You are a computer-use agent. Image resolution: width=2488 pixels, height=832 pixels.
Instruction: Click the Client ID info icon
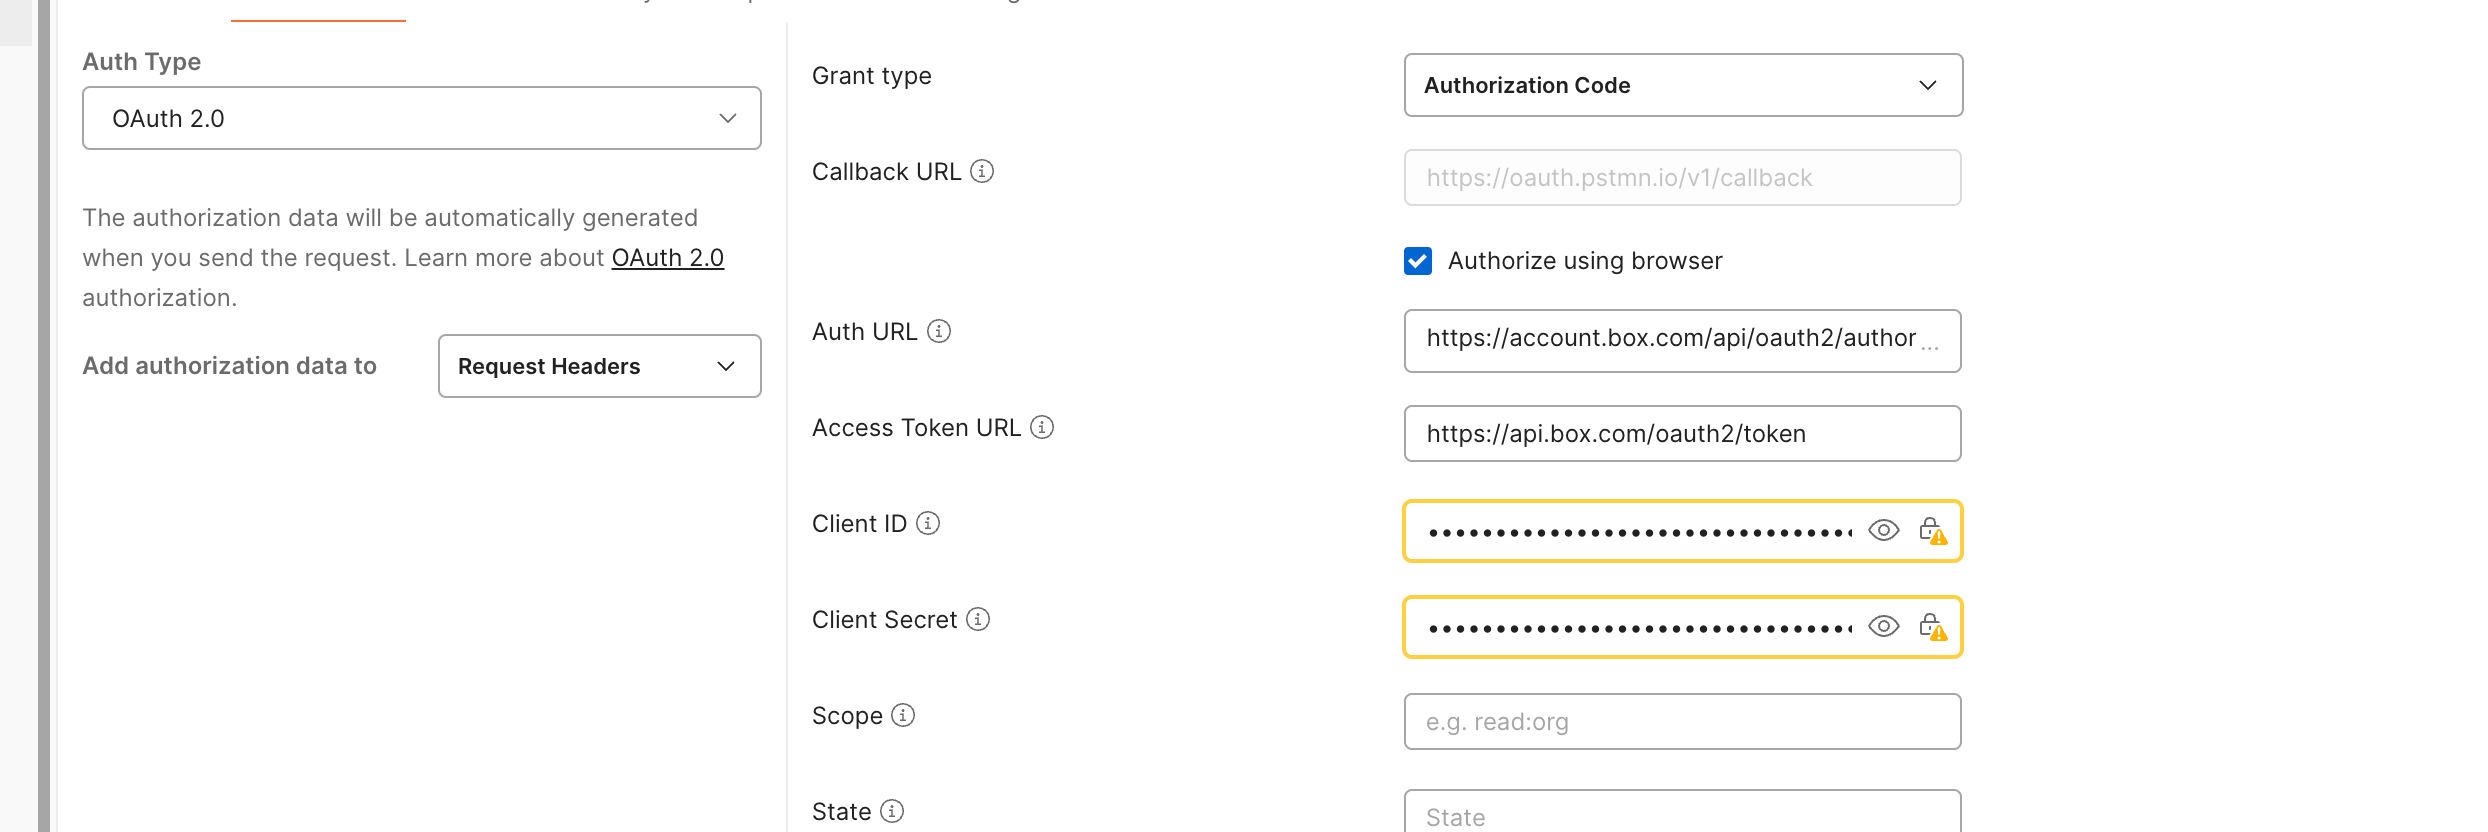[928, 523]
